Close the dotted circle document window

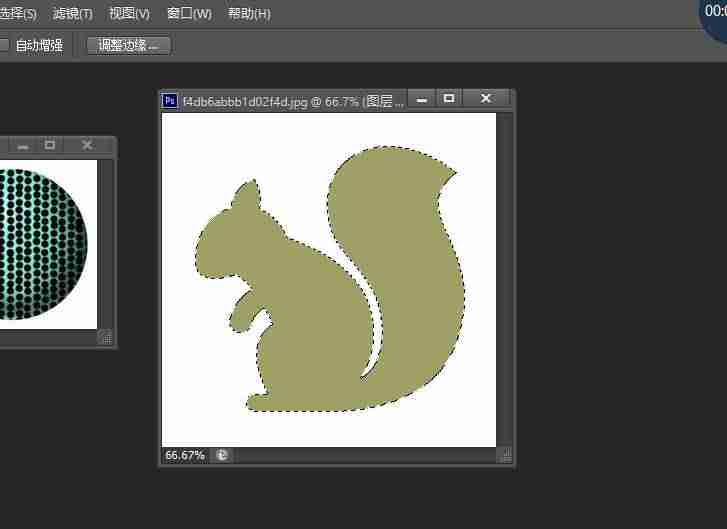[87, 145]
